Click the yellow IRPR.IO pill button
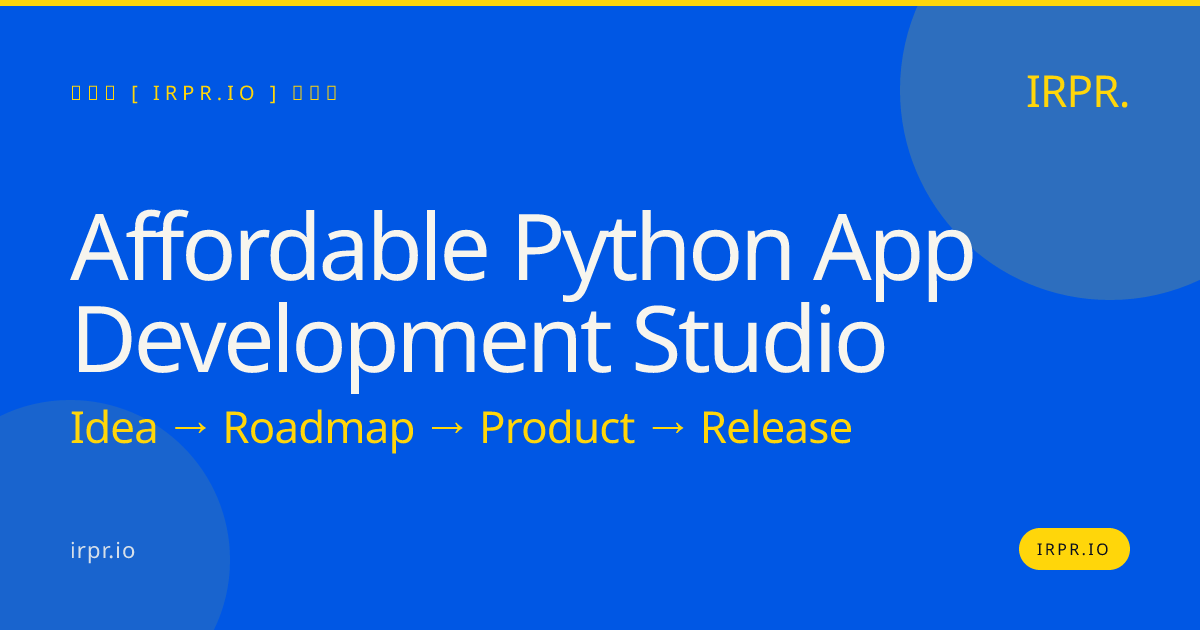 click(x=1074, y=549)
